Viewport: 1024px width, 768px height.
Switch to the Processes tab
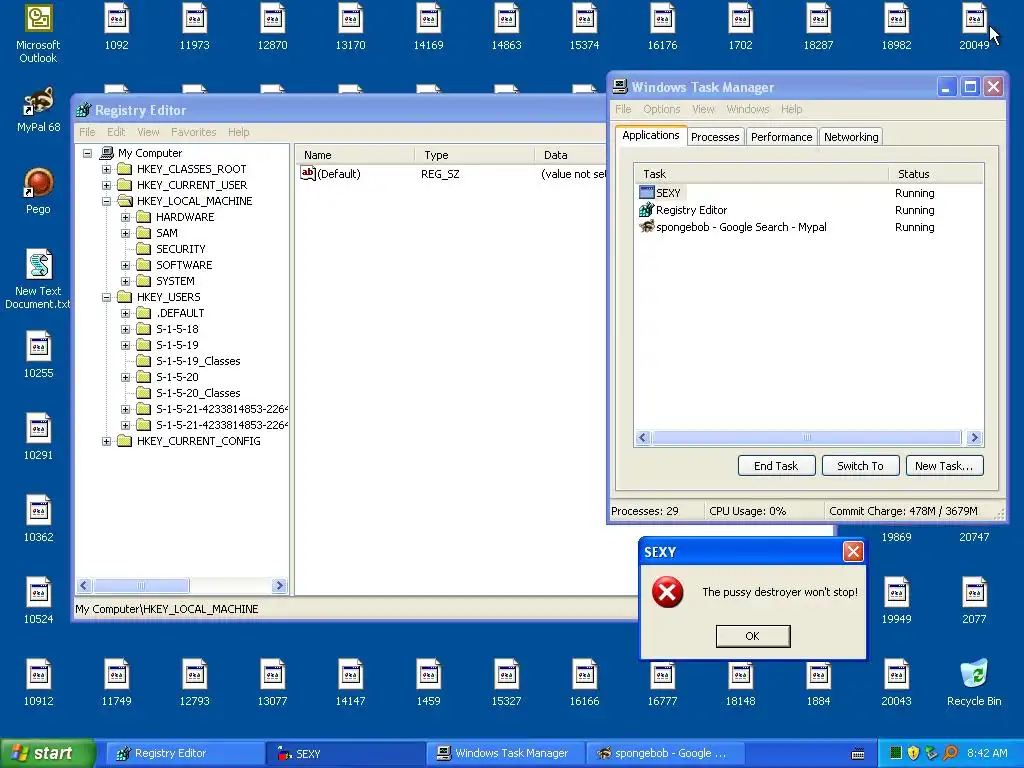(x=715, y=136)
